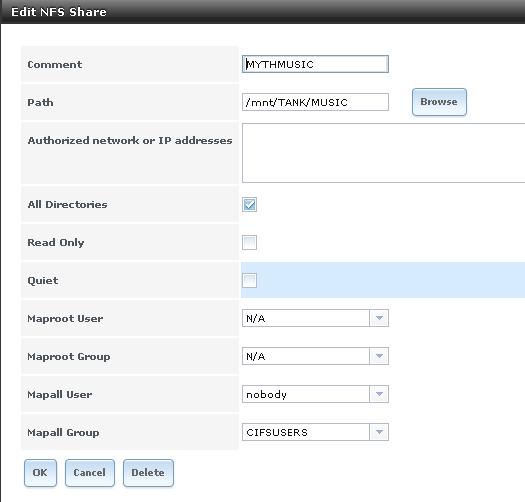Screen dimensions: 525x502
Task: Confirm changes with the OK button
Action: (40, 473)
